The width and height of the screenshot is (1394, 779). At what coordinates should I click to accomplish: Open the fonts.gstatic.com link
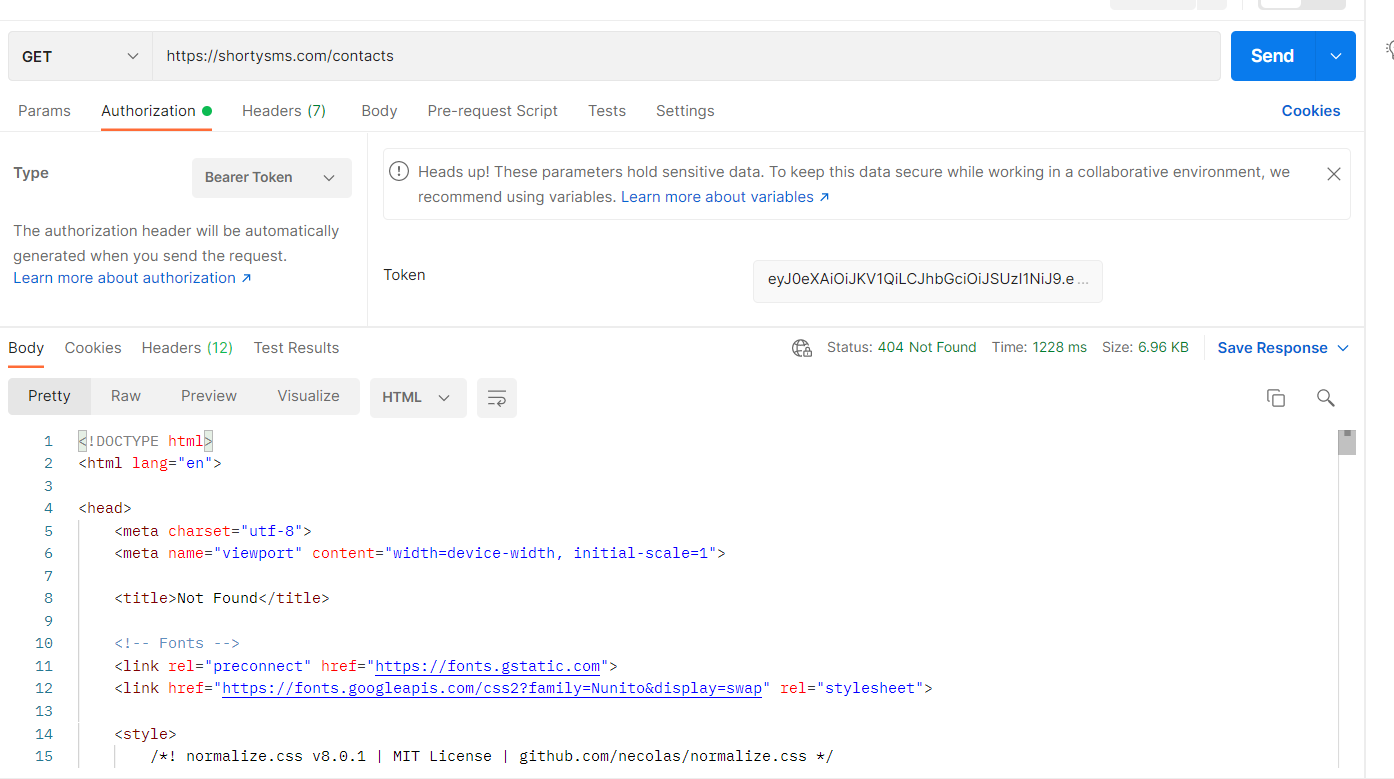click(x=487, y=666)
